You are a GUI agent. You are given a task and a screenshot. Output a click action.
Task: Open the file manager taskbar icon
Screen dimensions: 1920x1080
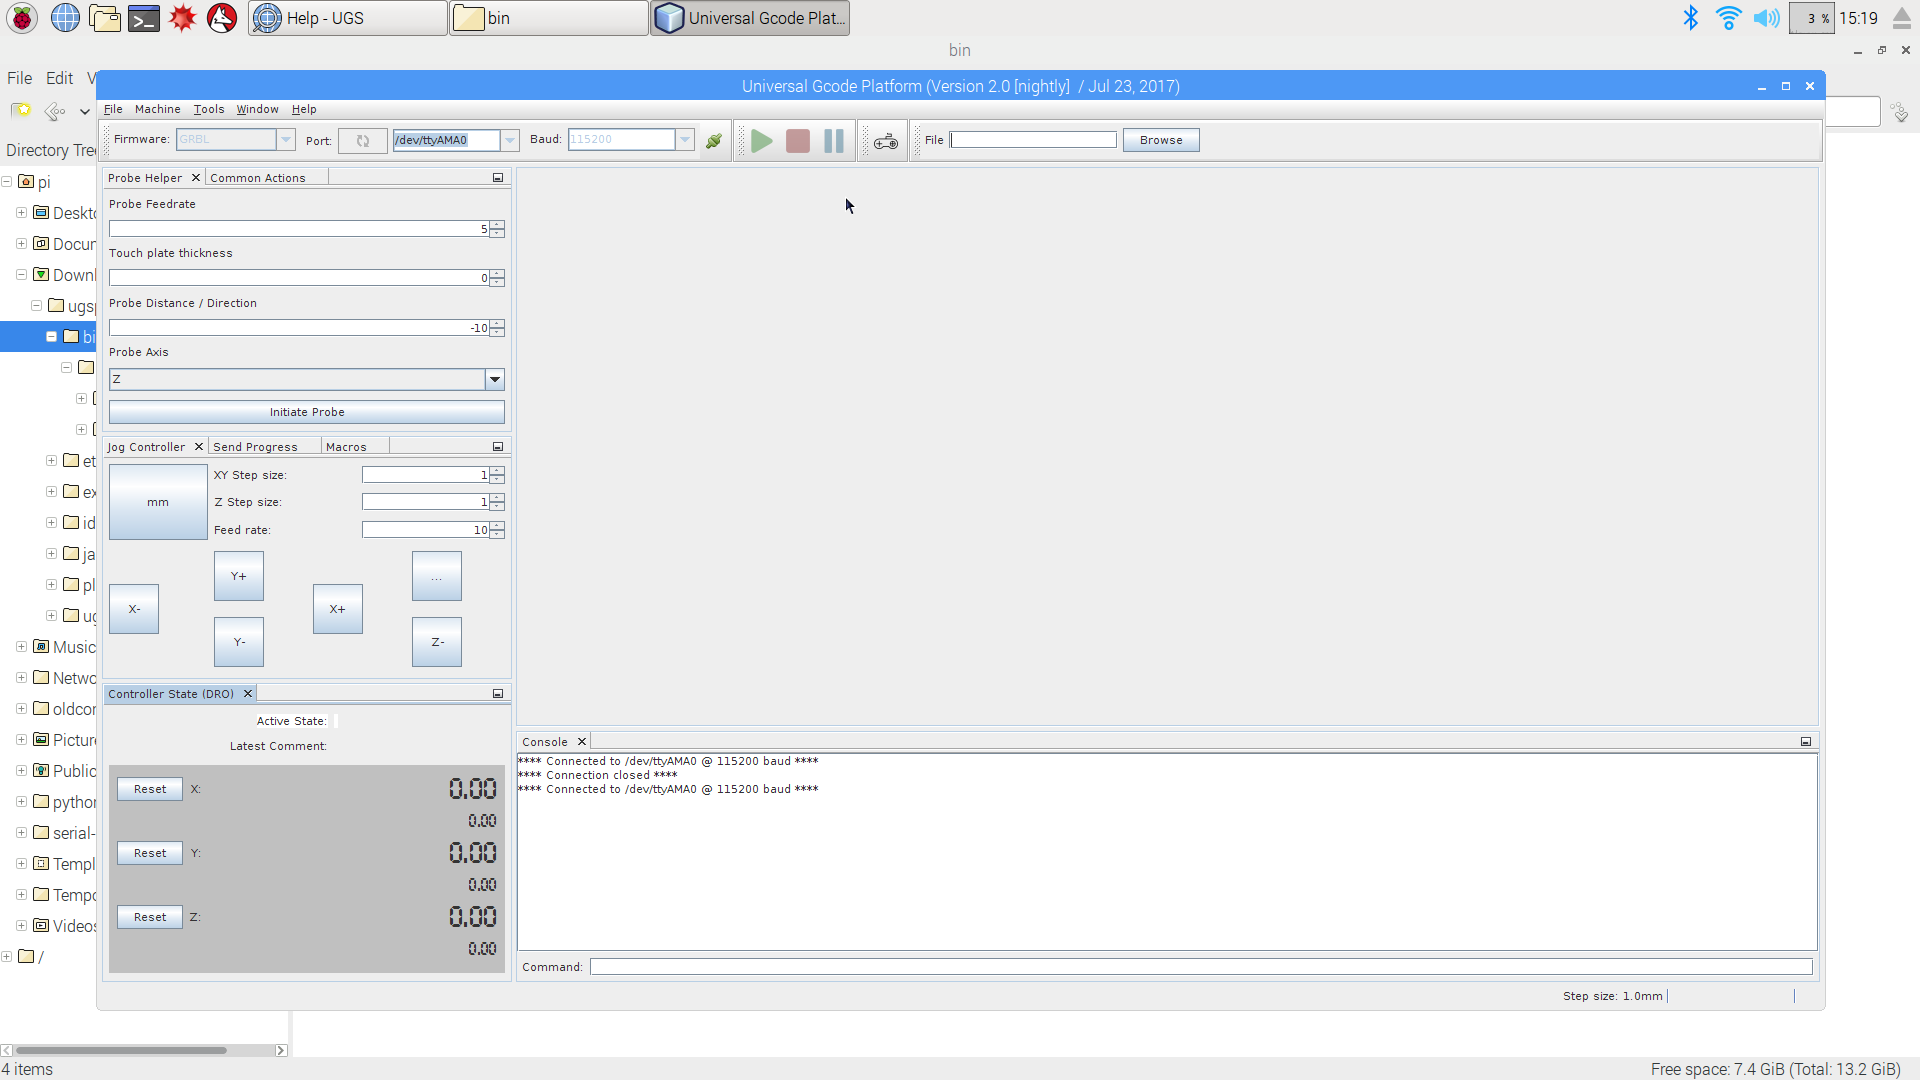(104, 18)
